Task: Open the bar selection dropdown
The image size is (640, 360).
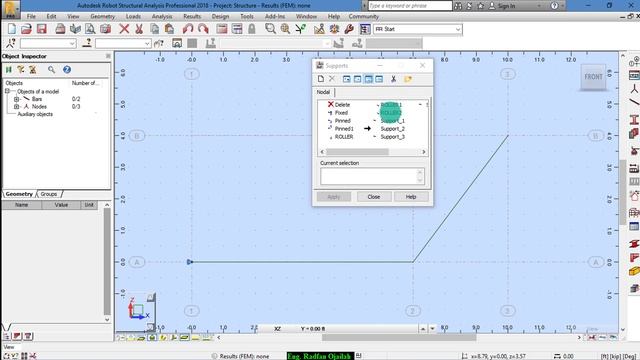Action: point(147,43)
